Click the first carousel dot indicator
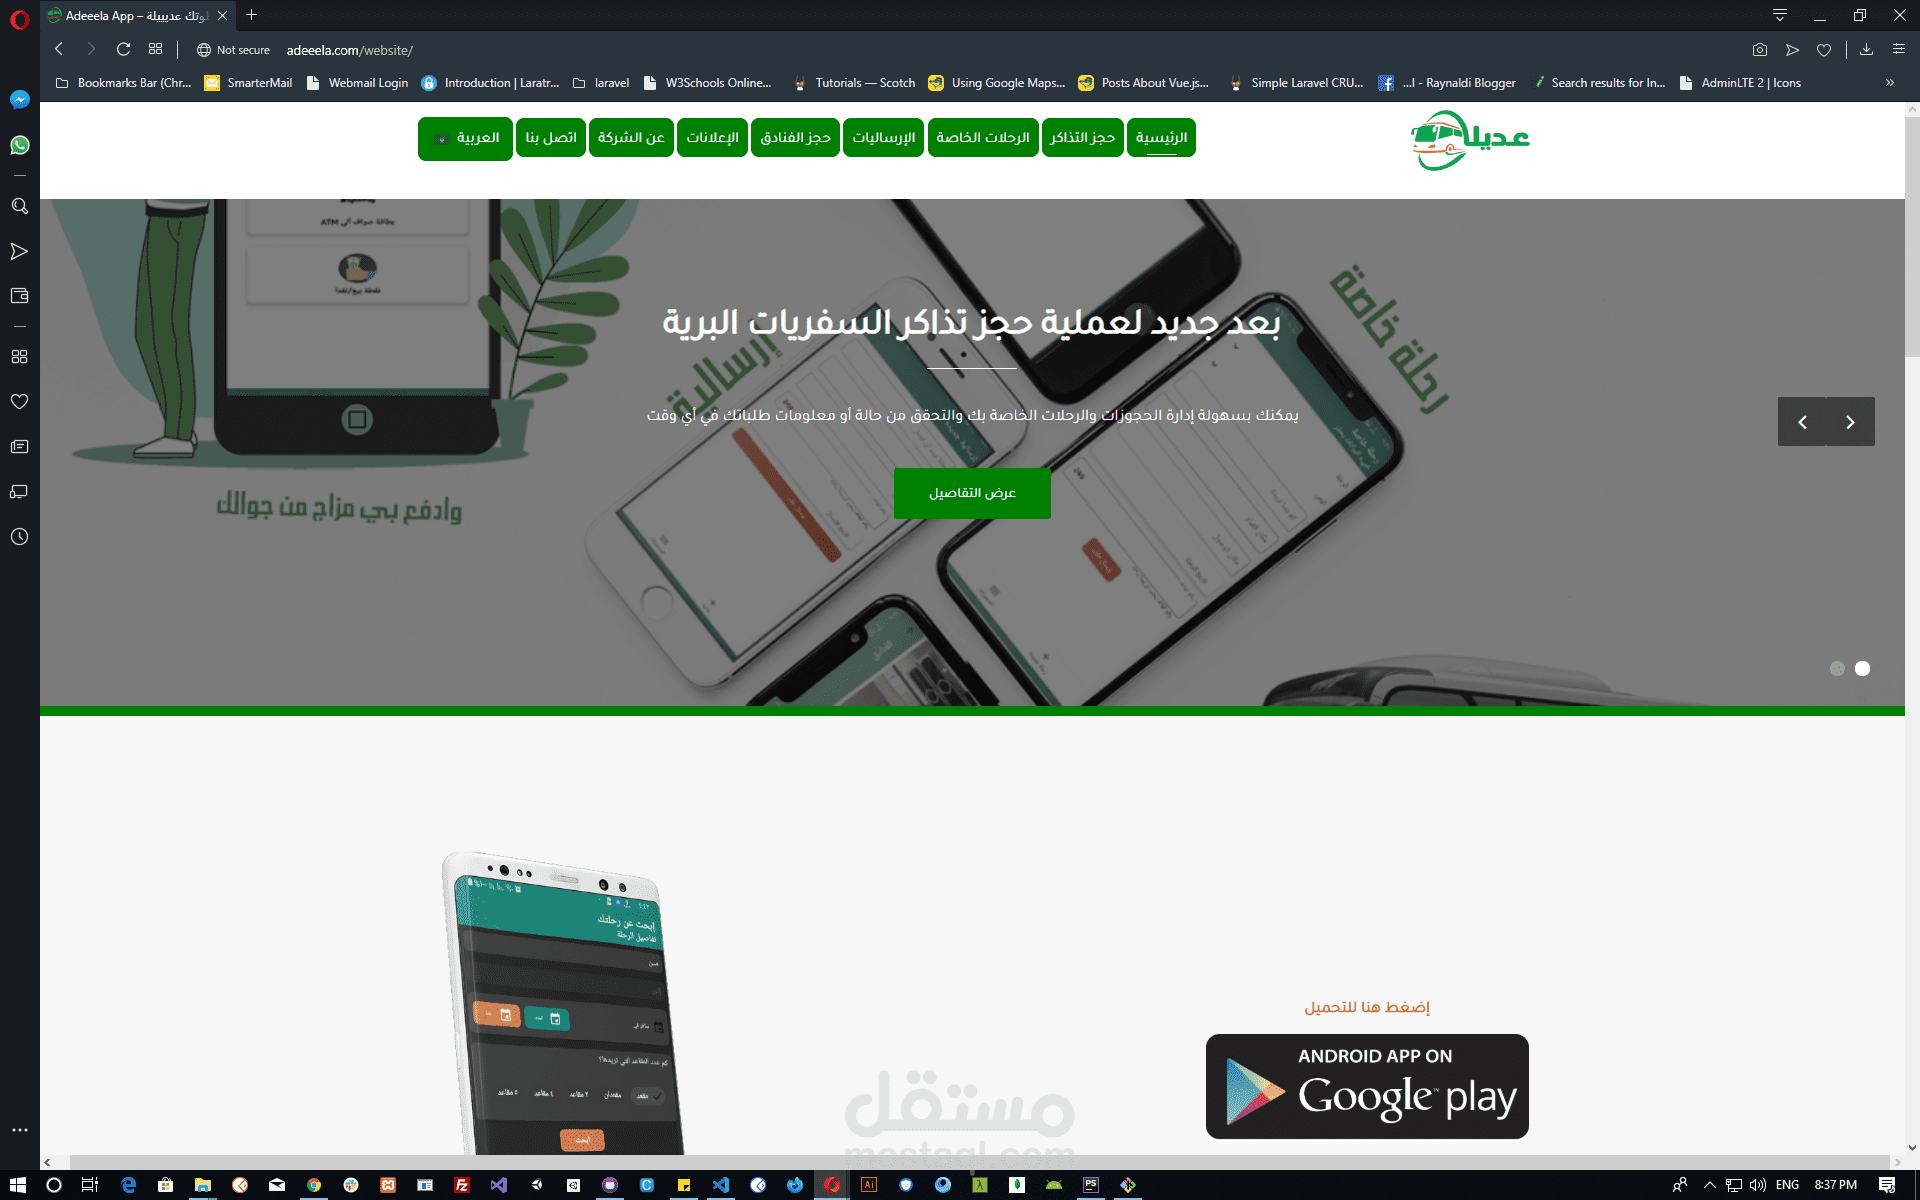The width and height of the screenshot is (1920, 1200). tap(1837, 668)
